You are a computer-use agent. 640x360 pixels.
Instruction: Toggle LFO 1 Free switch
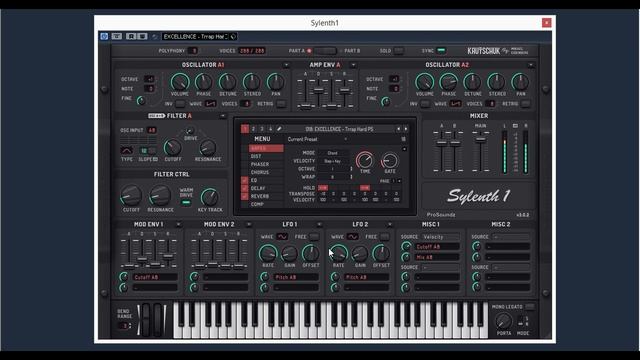pos(314,237)
